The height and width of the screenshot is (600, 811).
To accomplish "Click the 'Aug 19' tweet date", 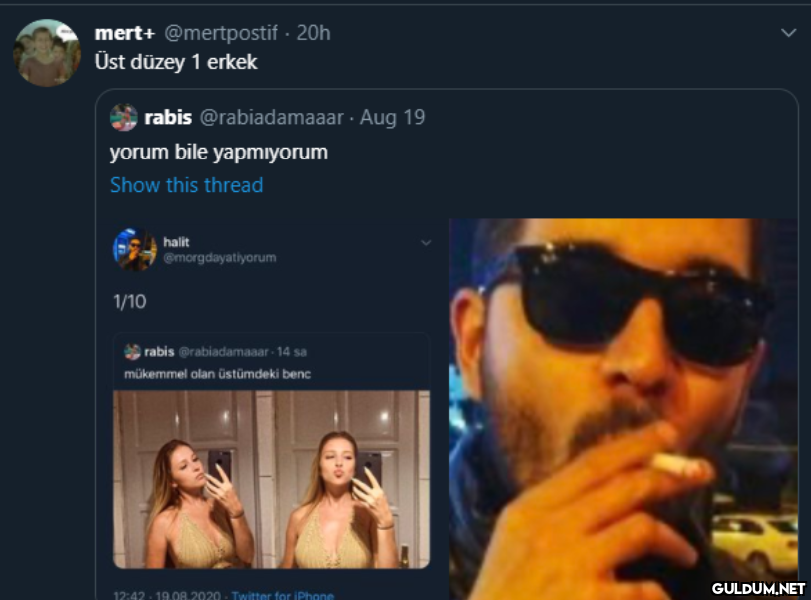I will click(x=393, y=117).
